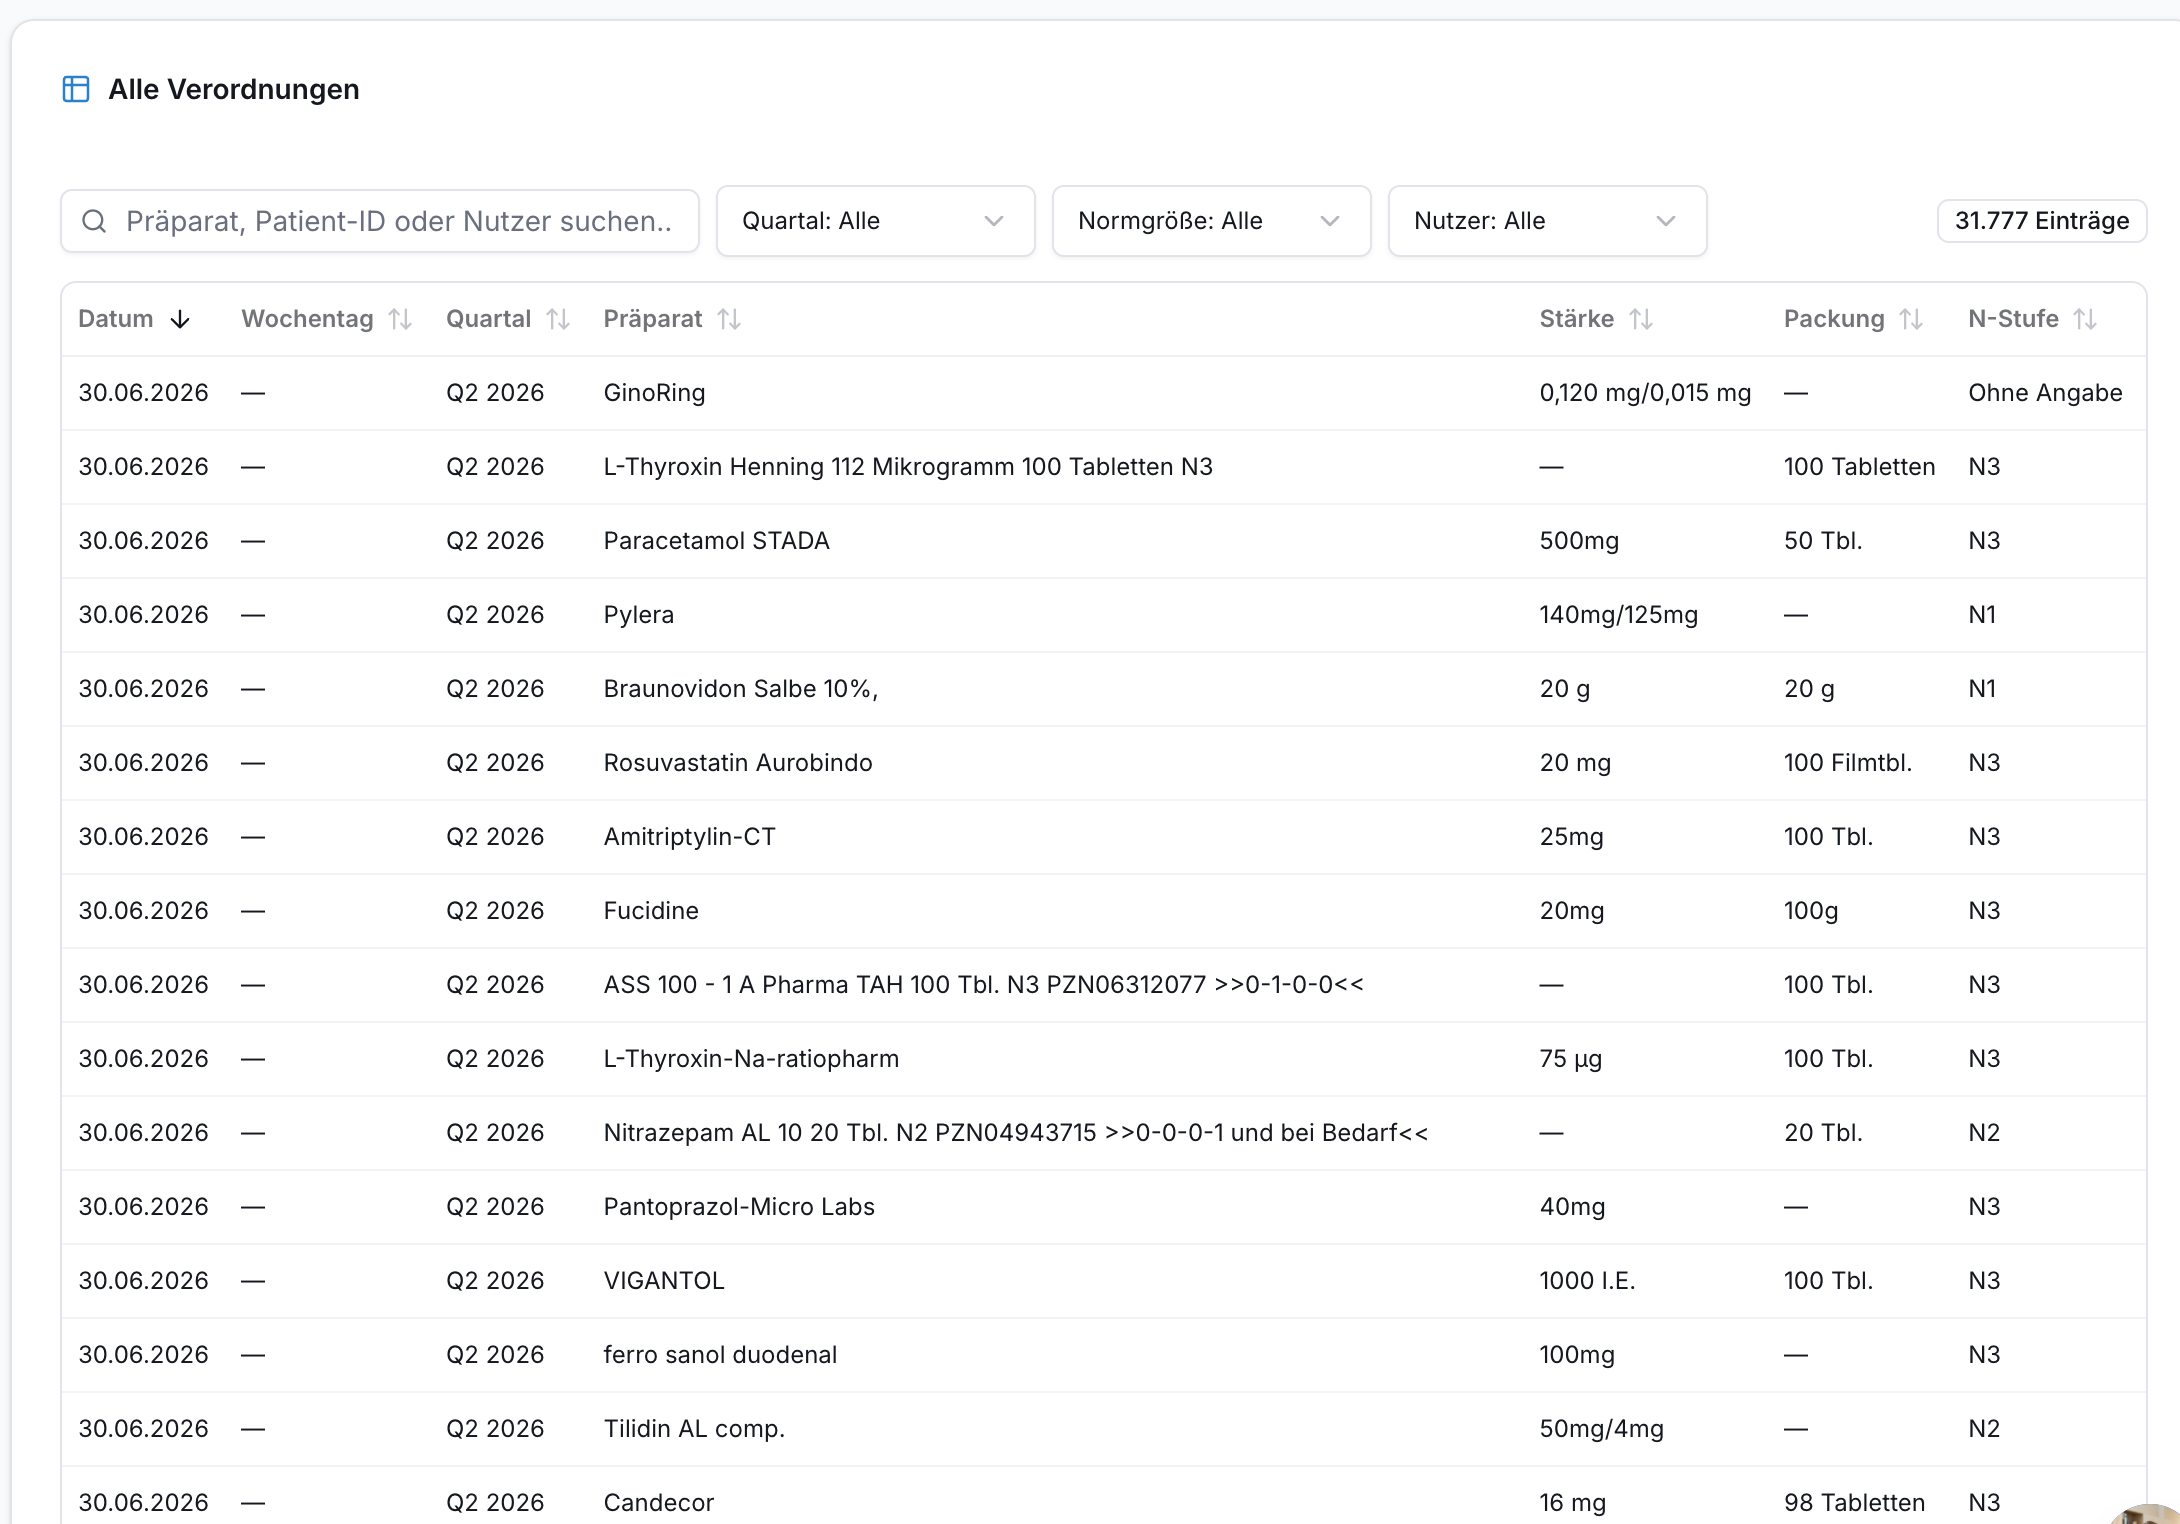Focus the Präparat, Patient-ID search field
The width and height of the screenshot is (2180, 1524).
380,221
